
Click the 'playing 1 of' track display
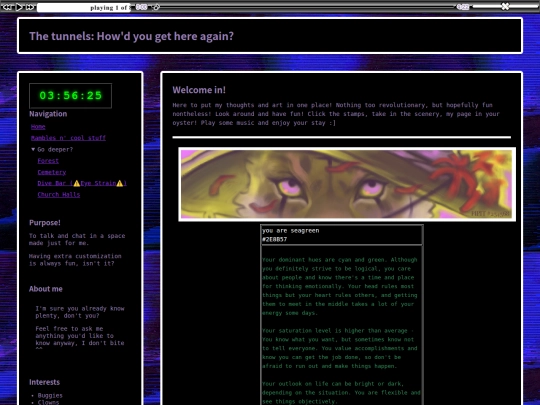point(84,8)
